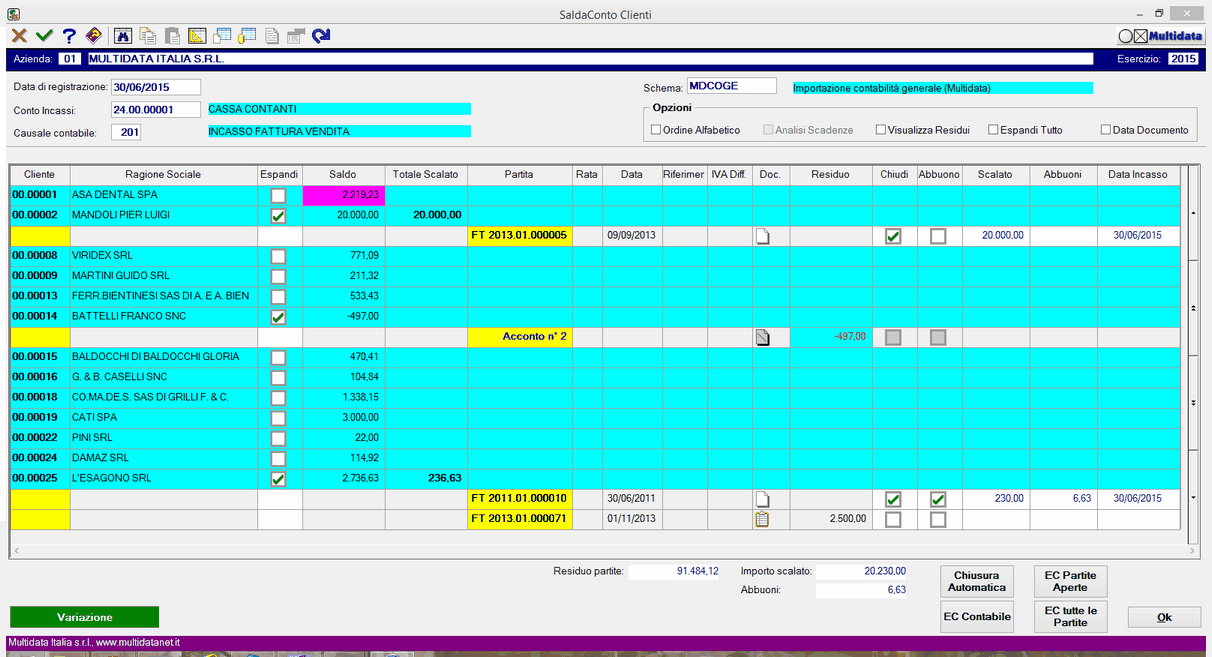Click the binoculars search icon
The width and height of the screenshot is (1212, 657).
(x=124, y=36)
